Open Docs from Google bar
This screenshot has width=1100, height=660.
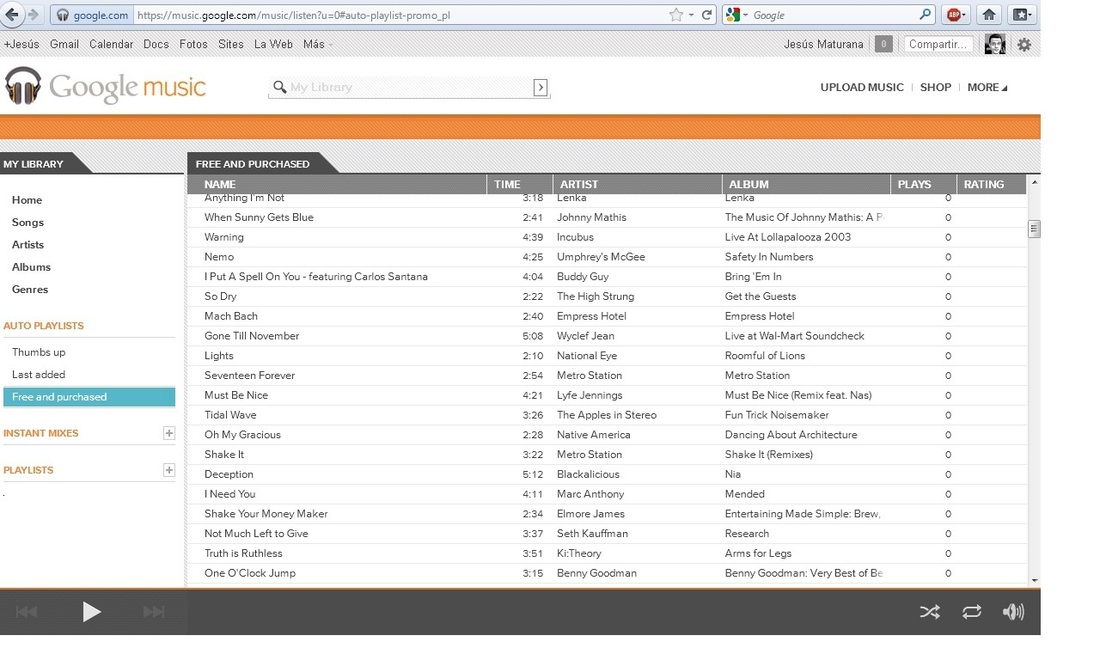pos(156,44)
